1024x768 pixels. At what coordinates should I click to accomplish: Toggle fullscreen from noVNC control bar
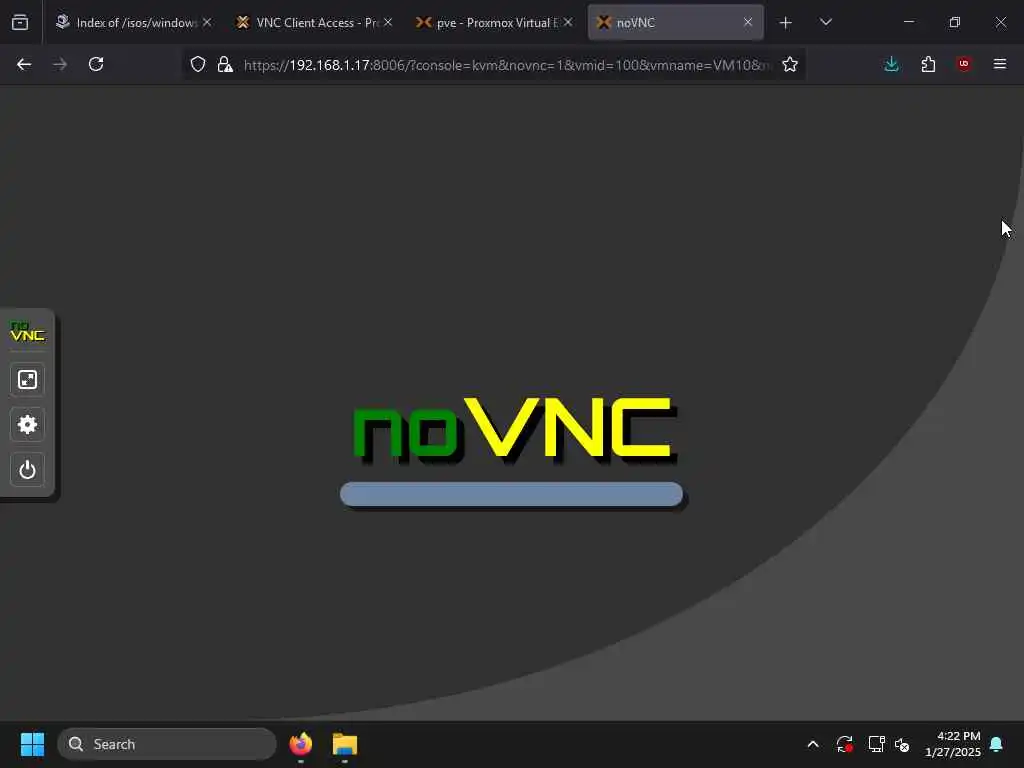pos(27,379)
